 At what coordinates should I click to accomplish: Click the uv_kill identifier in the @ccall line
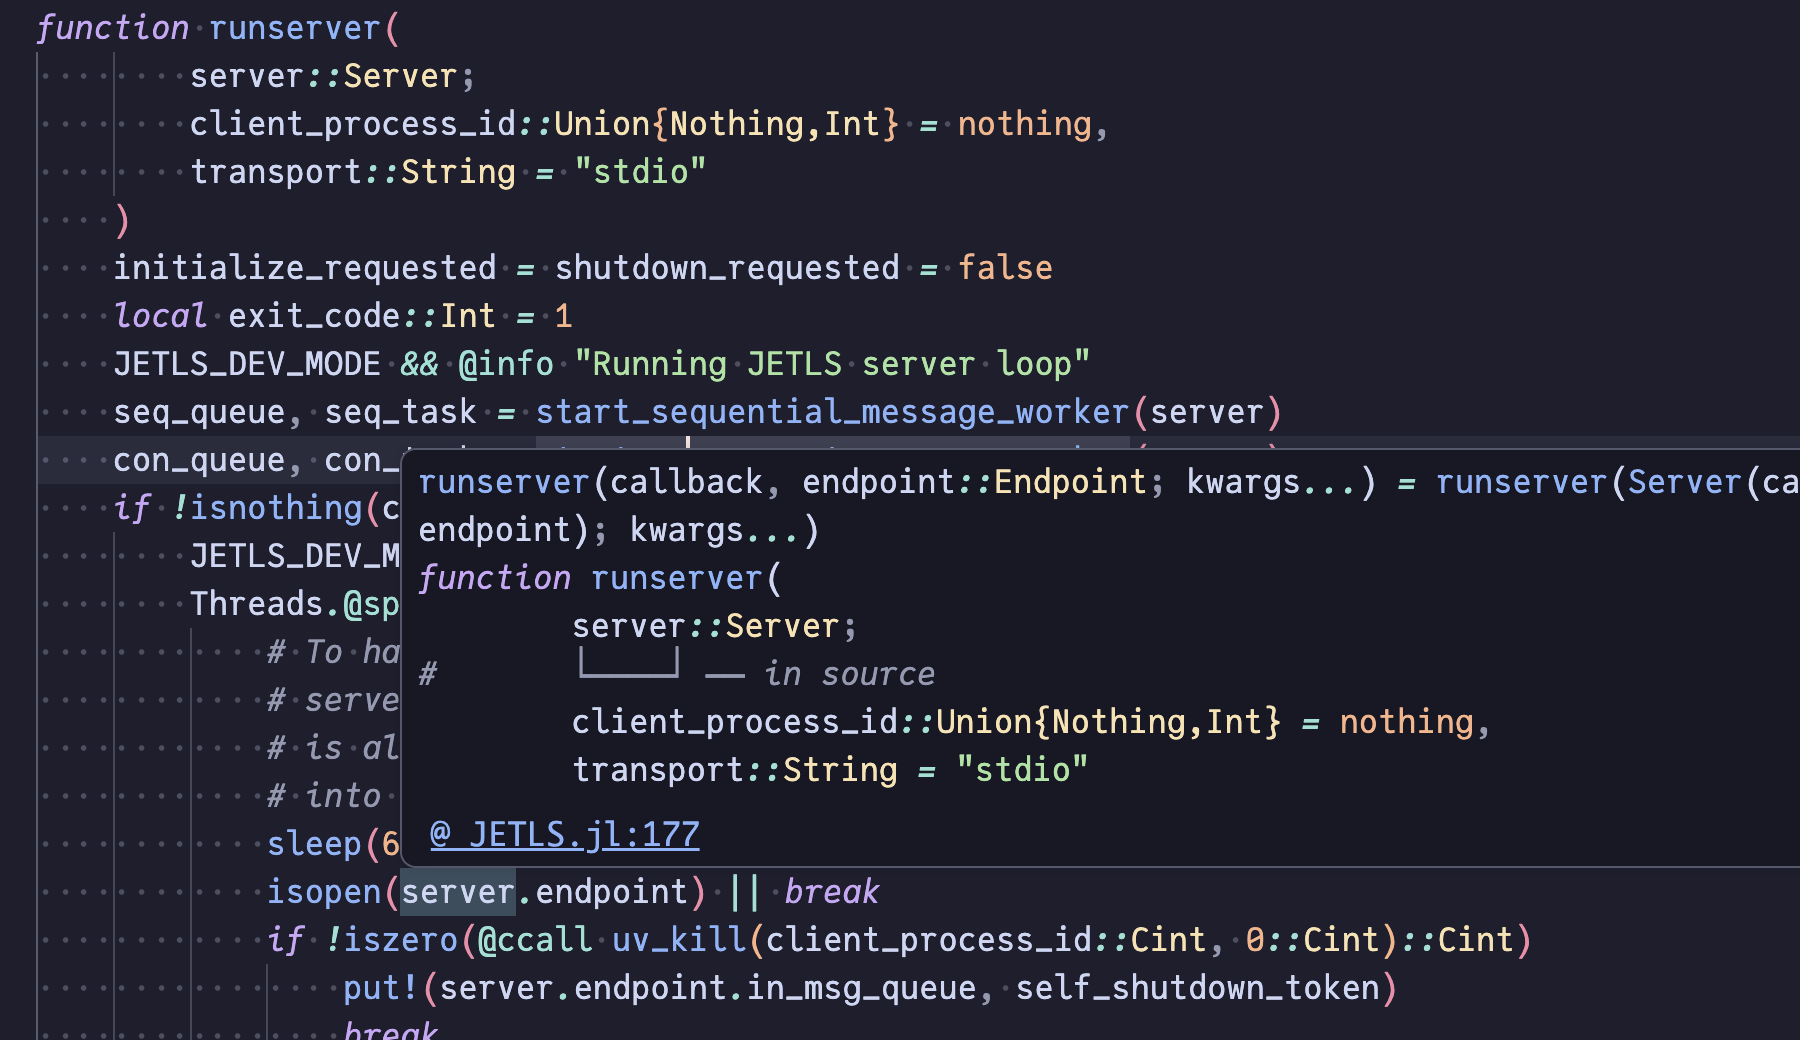(679, 940)
